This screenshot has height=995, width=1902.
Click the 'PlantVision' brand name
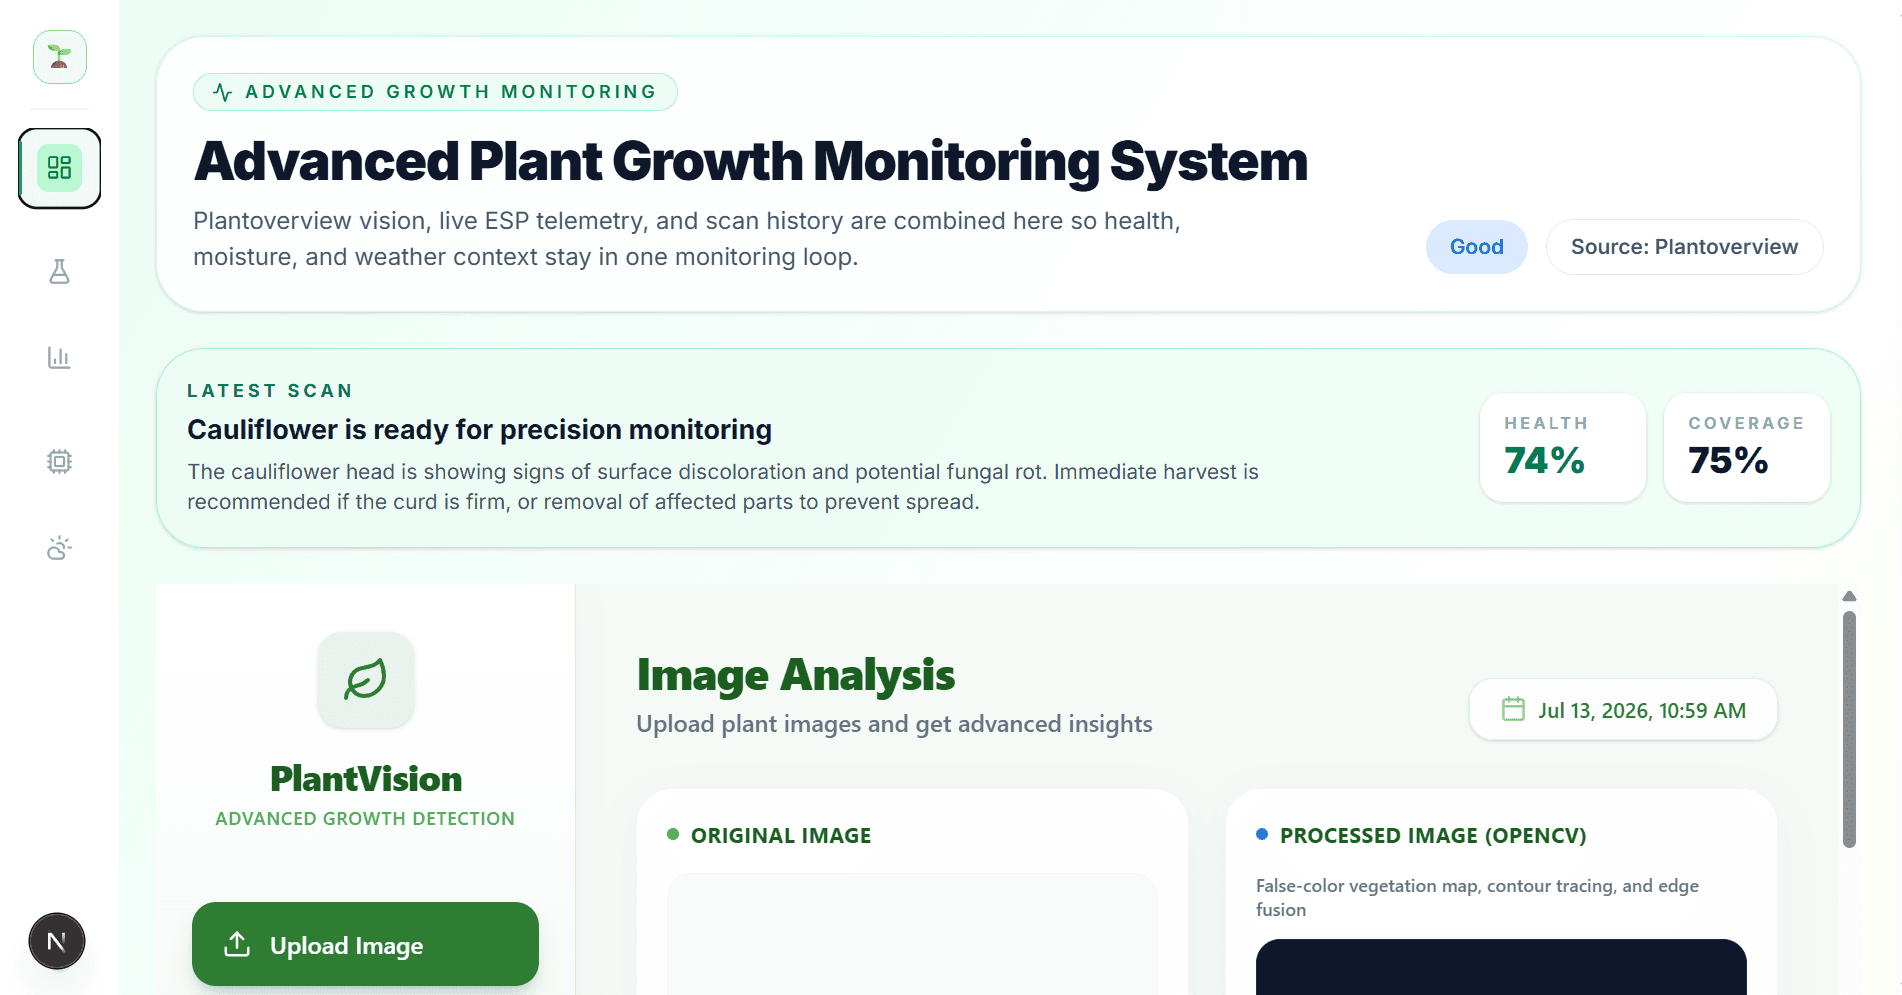[x=366, y=779]
